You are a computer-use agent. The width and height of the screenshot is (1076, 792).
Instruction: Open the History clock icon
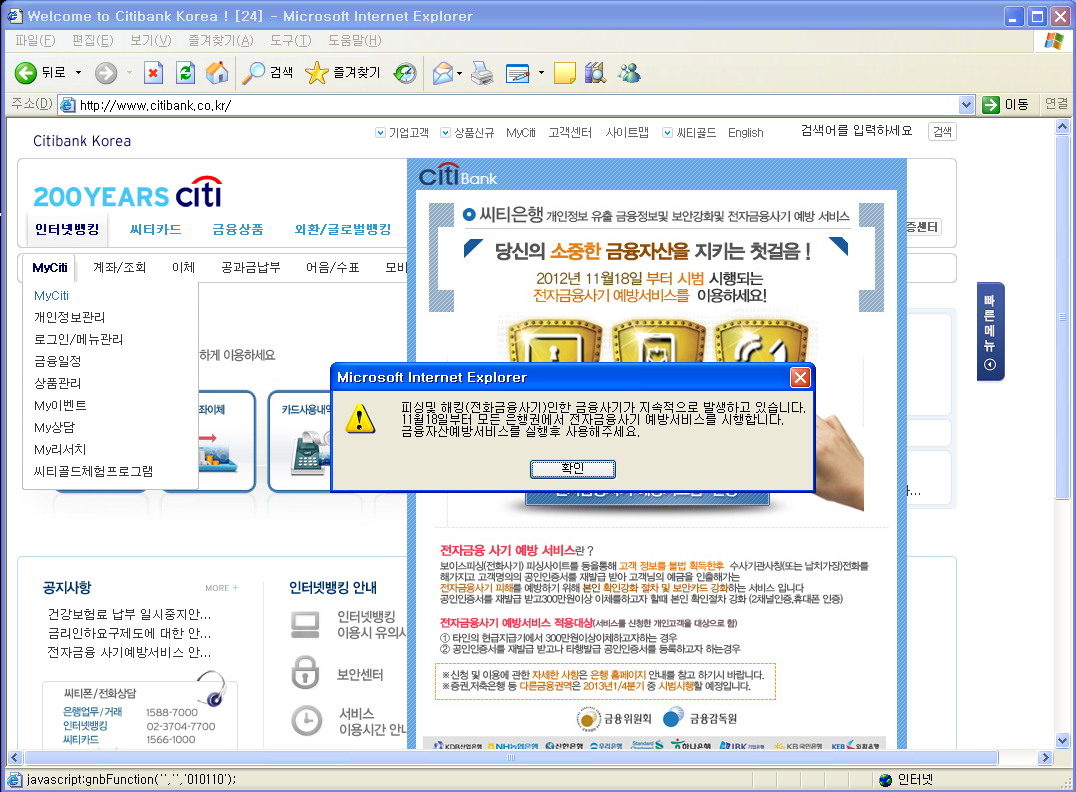coord(405,73)
